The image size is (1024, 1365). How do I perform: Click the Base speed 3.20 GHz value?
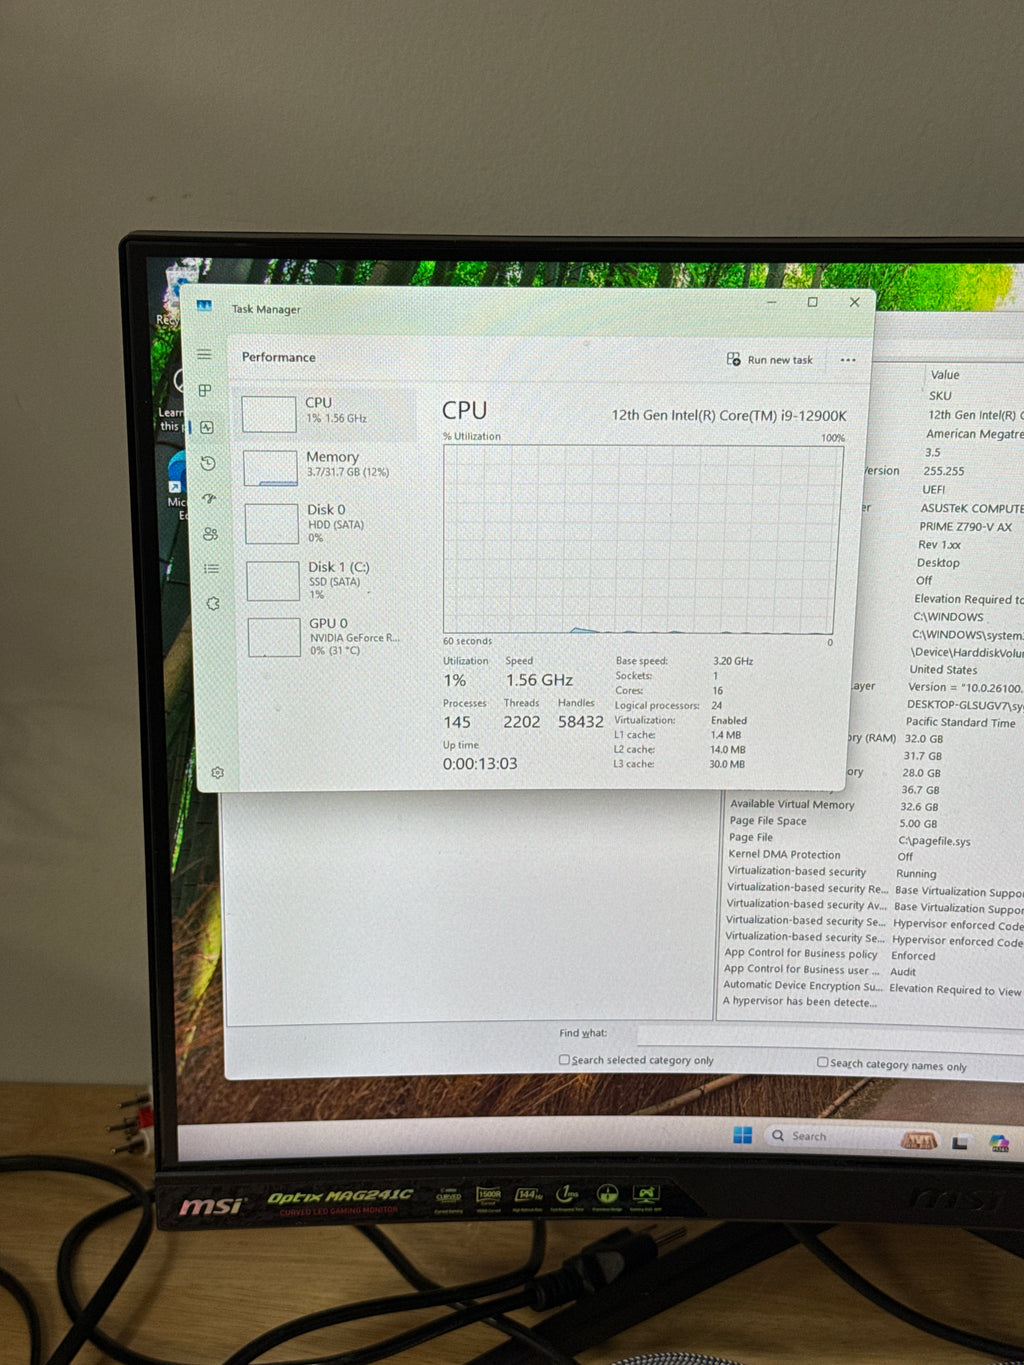733,661
